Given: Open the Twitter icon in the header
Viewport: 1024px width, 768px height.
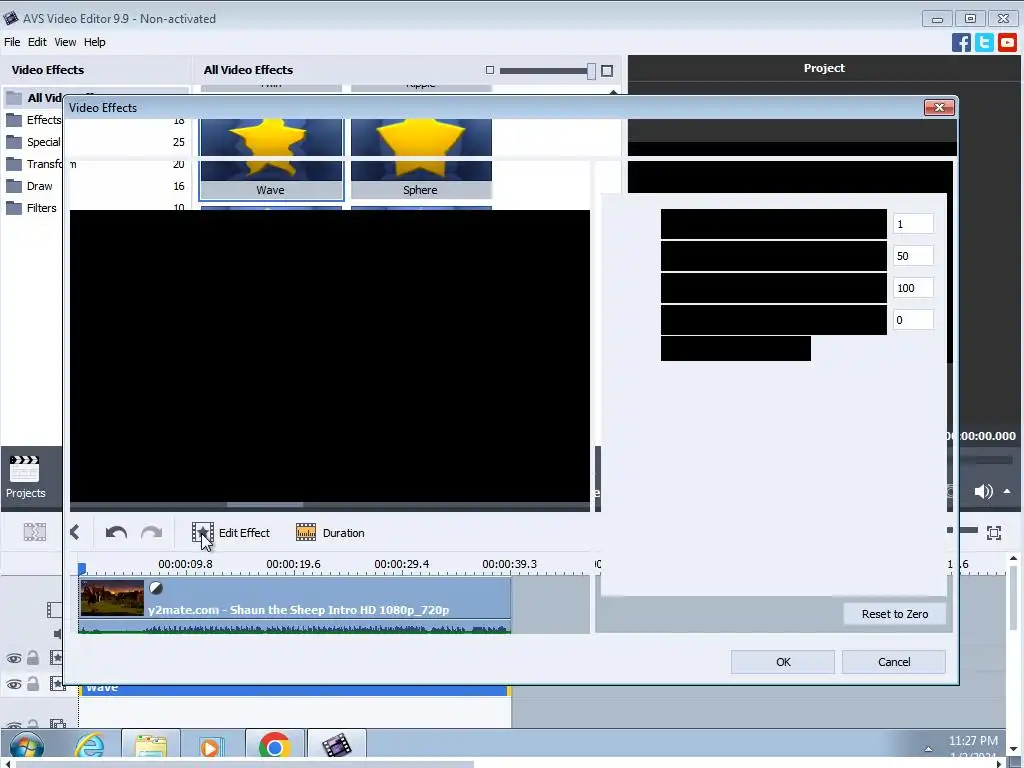Looking at the screenshot, I should tap(984, 42).
